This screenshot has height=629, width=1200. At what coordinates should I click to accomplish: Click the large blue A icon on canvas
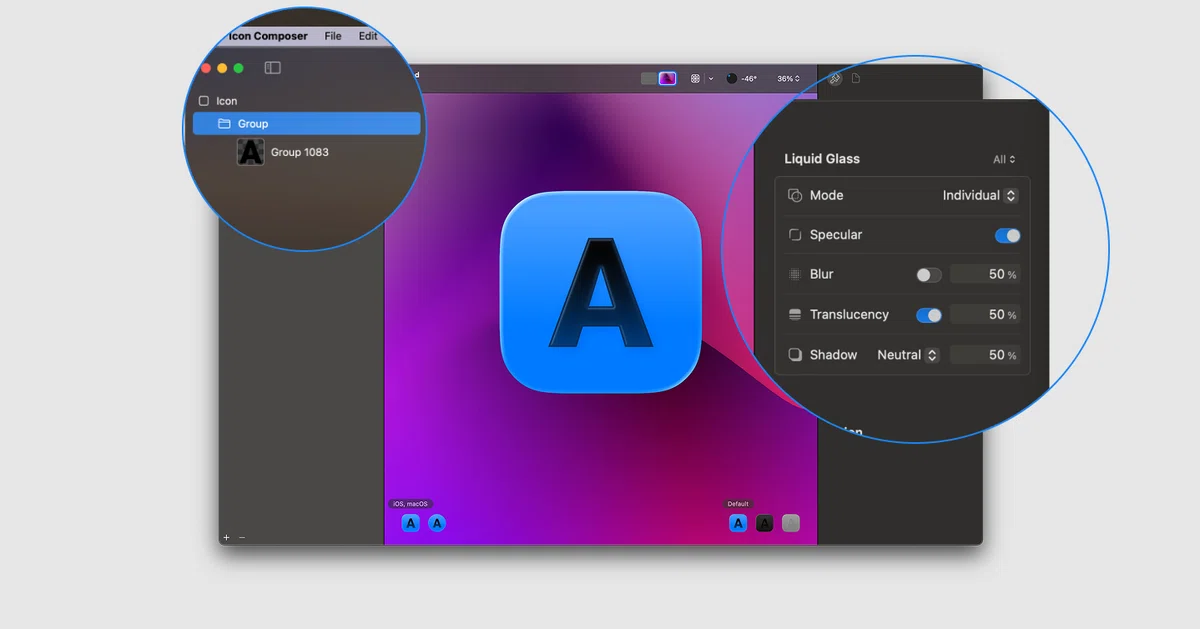[x=599, y=291]
